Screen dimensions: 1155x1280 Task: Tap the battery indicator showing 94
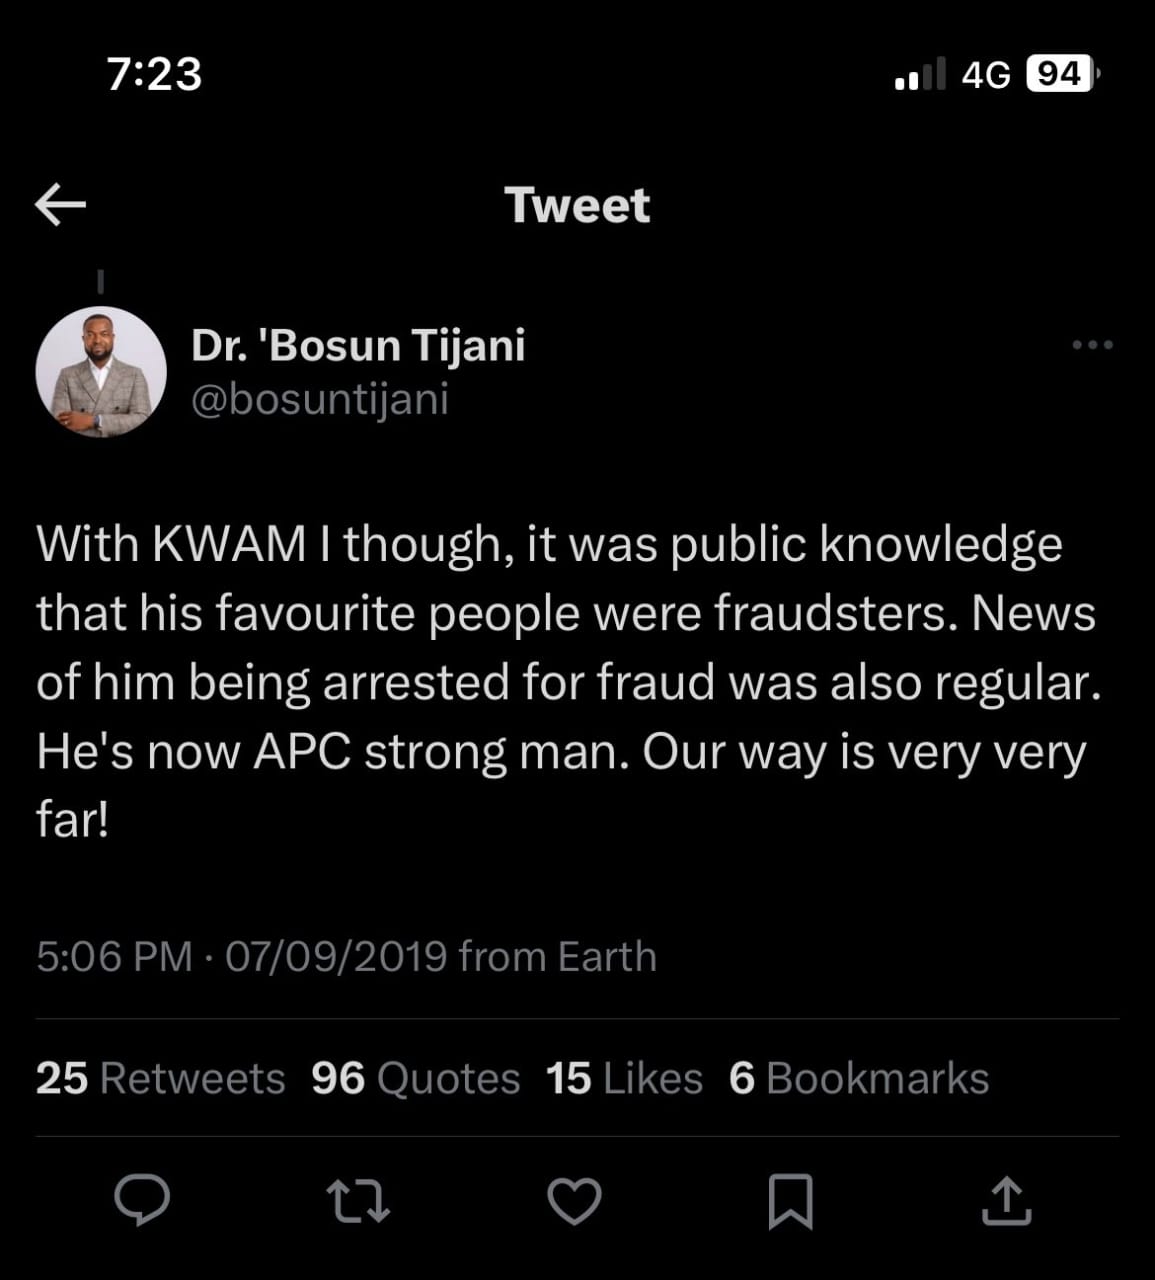point(1062,74)
